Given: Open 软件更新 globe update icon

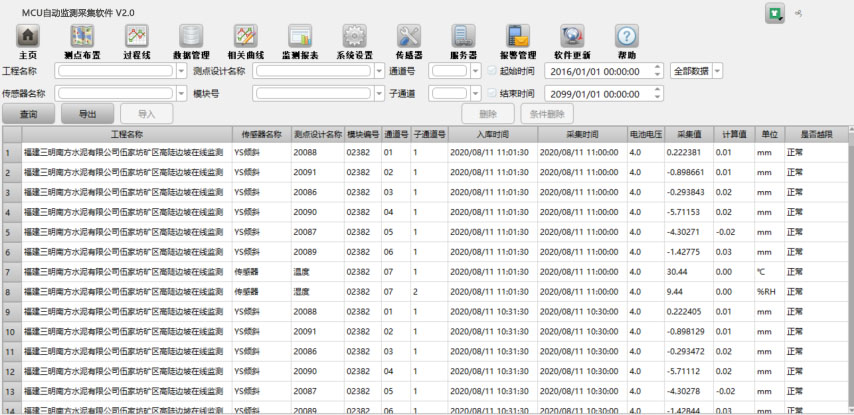Looking at the screenshot, I should coord(572,36).
